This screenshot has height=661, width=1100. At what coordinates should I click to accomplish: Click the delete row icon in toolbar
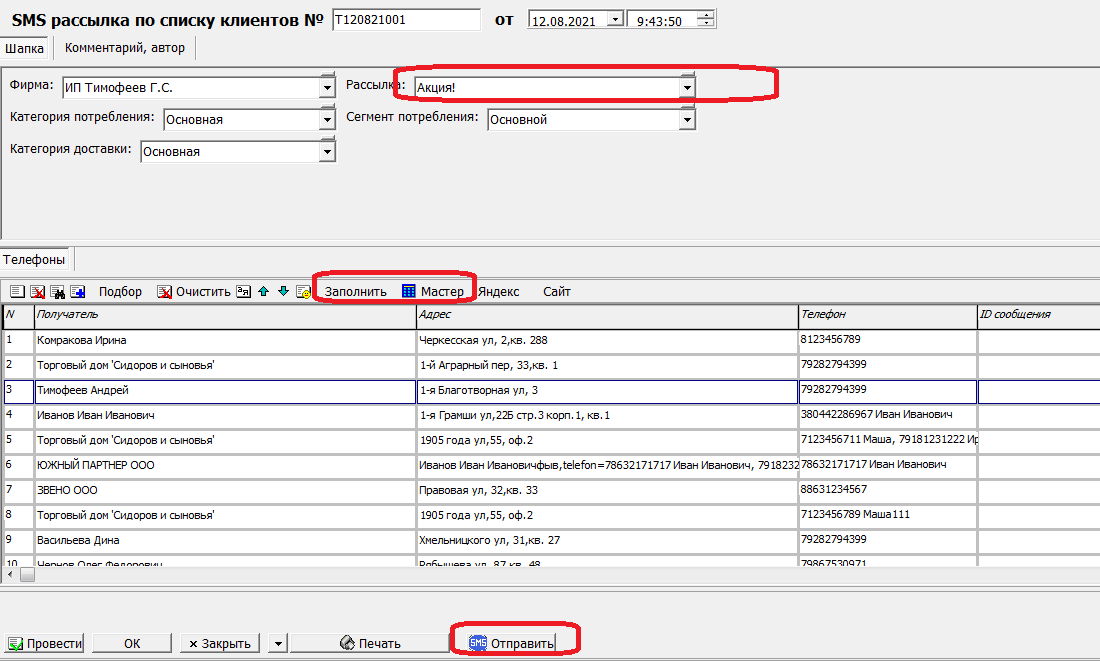(x=37, y=292)
